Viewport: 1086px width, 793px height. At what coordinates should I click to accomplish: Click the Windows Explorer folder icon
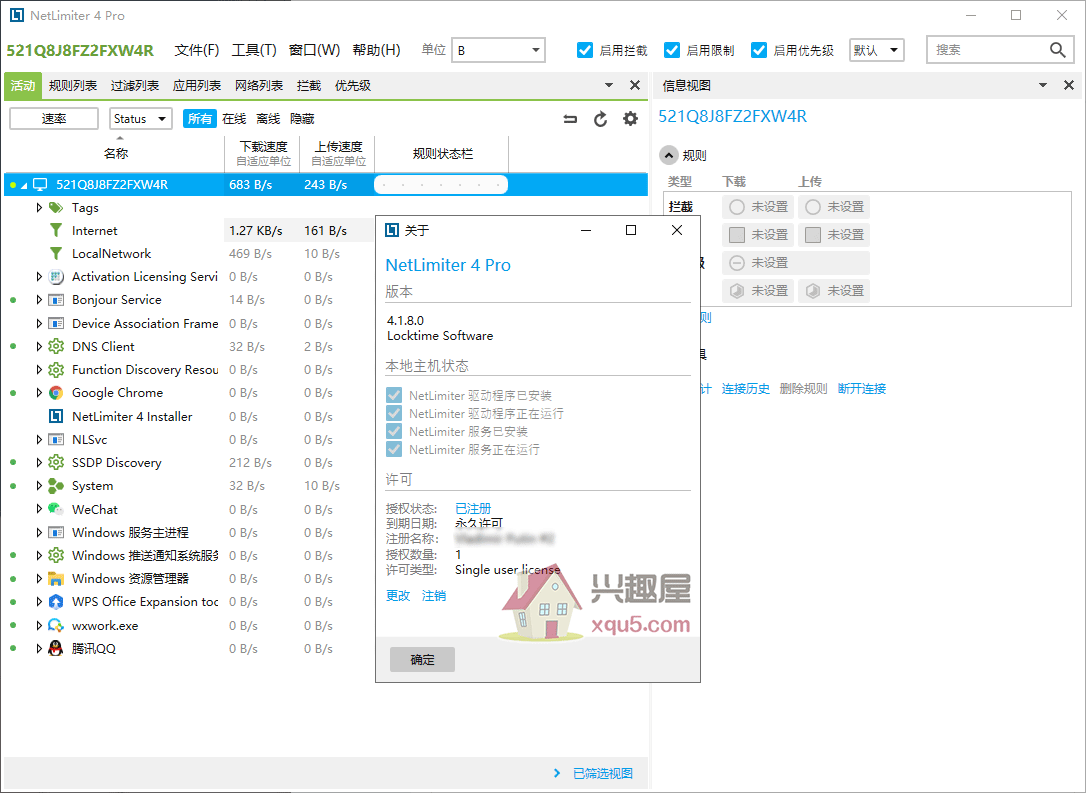(56, 578)
